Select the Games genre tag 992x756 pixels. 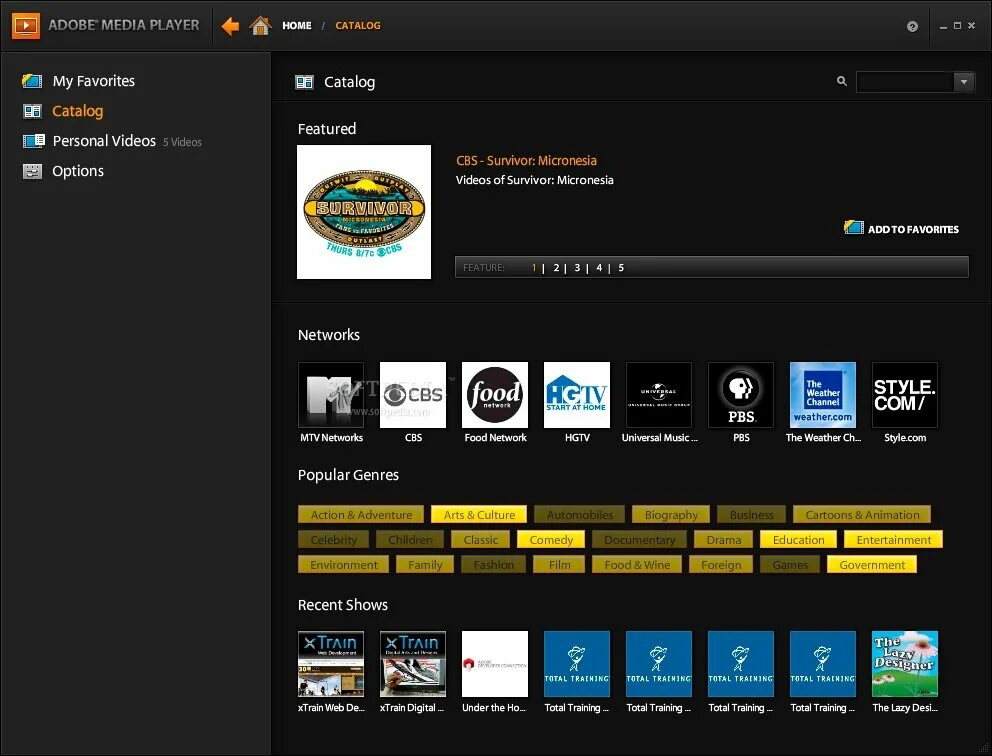pyautogui.click(x=790, y=564)
